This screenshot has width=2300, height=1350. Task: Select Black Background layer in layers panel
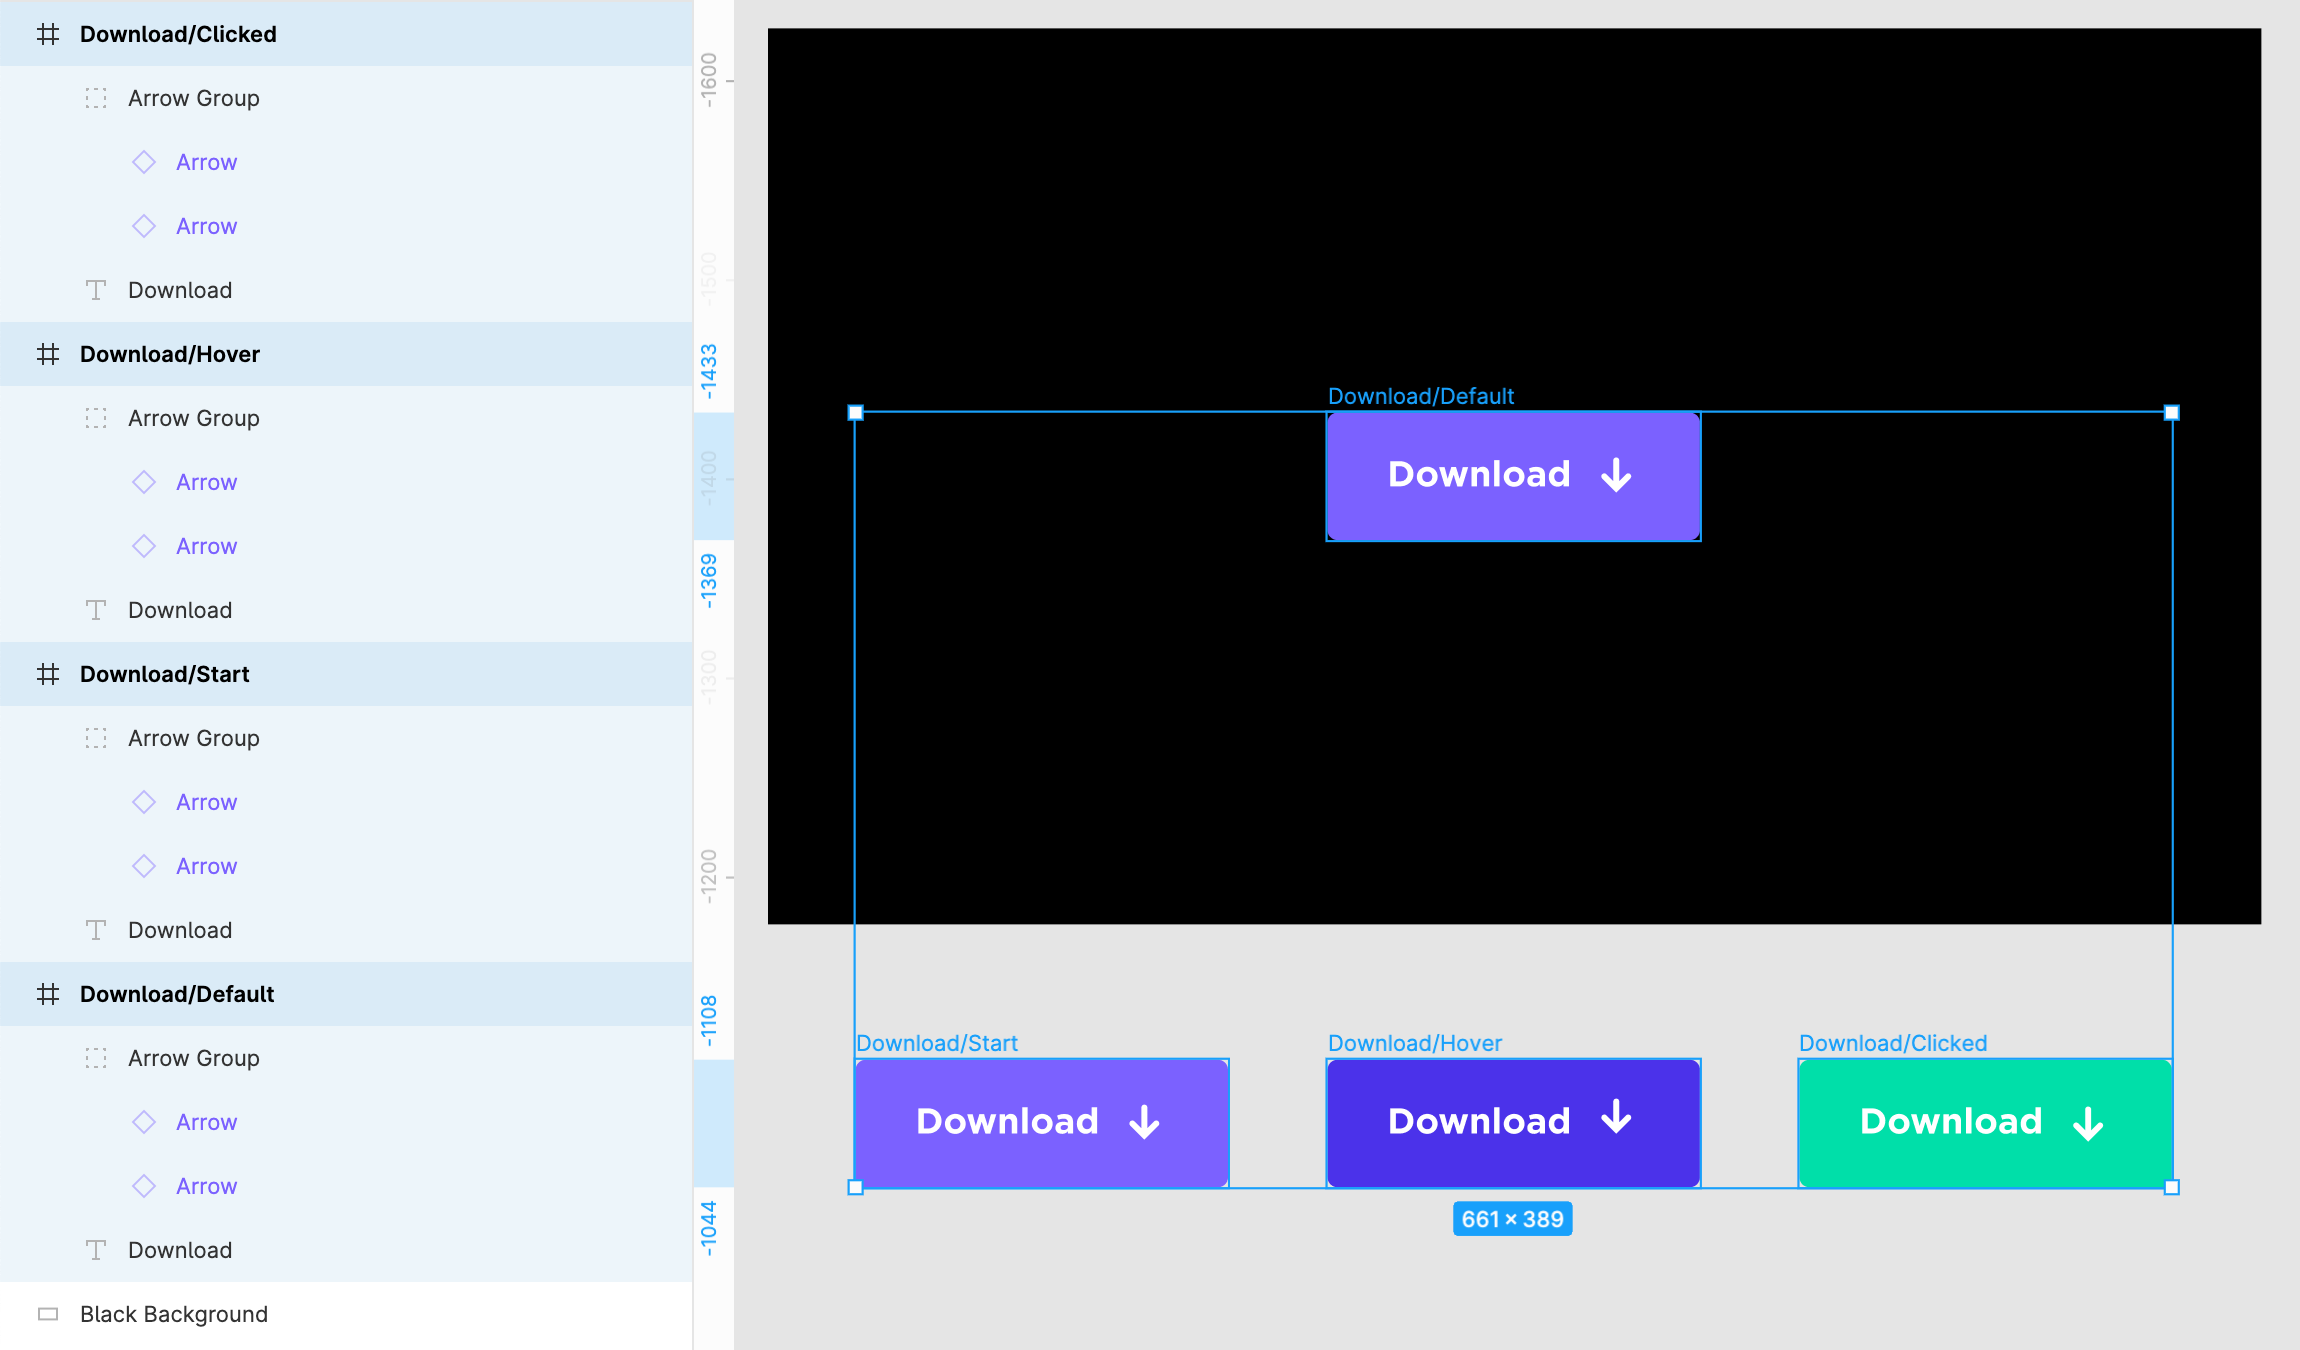coord(174,1314)
